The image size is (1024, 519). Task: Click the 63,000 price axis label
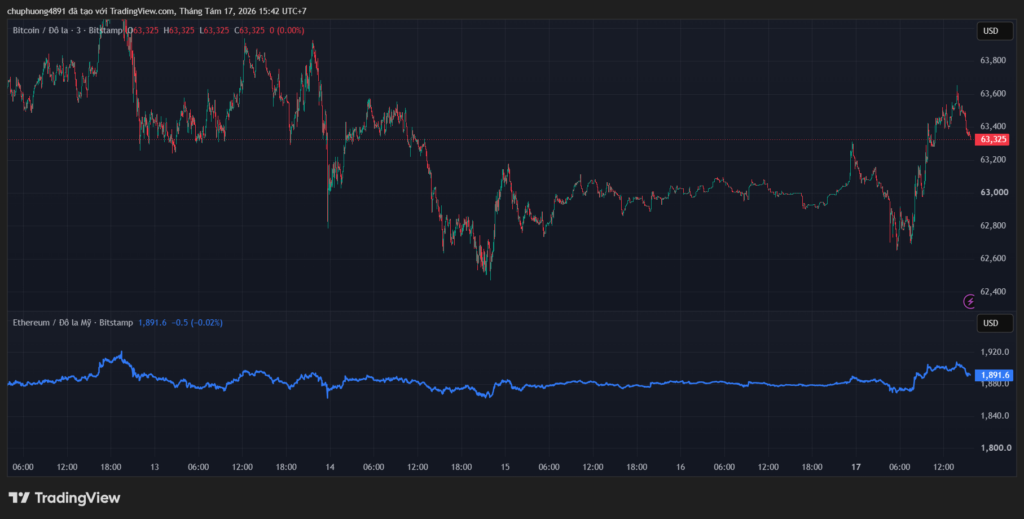click(993, 193)
